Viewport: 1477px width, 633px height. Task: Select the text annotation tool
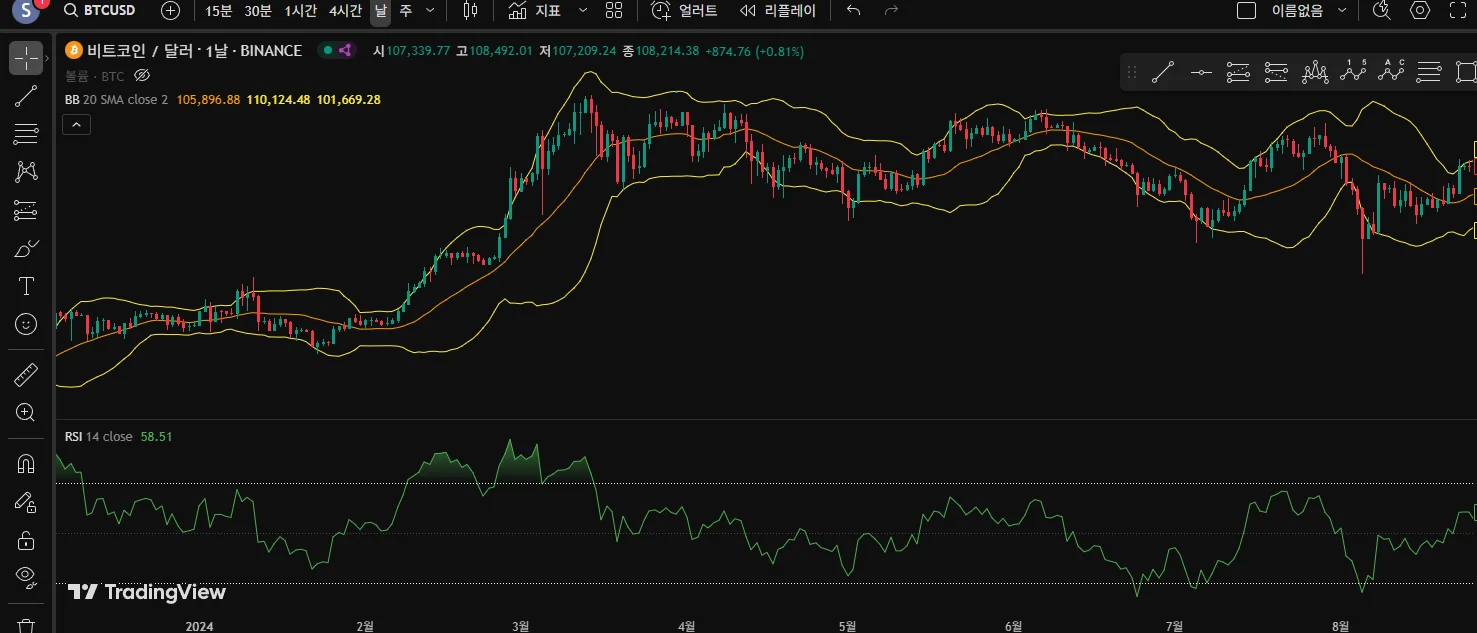26,287
